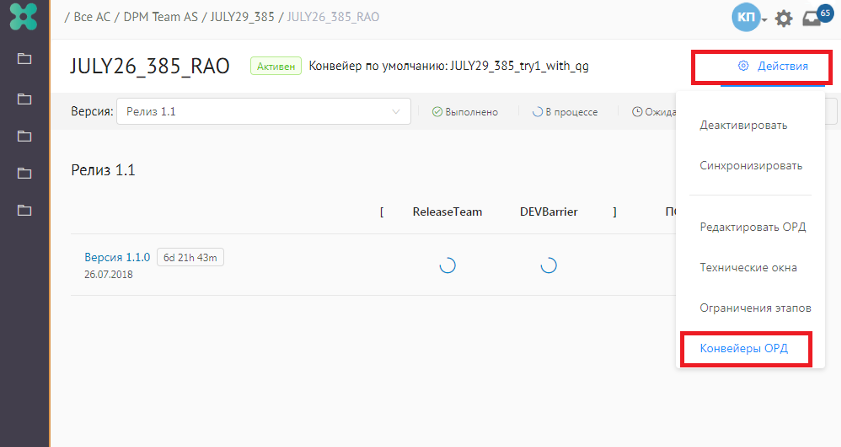Toggle the "Выполнено" status filter
This screenshot has height=447, width=841.
[x=465, y=112]
